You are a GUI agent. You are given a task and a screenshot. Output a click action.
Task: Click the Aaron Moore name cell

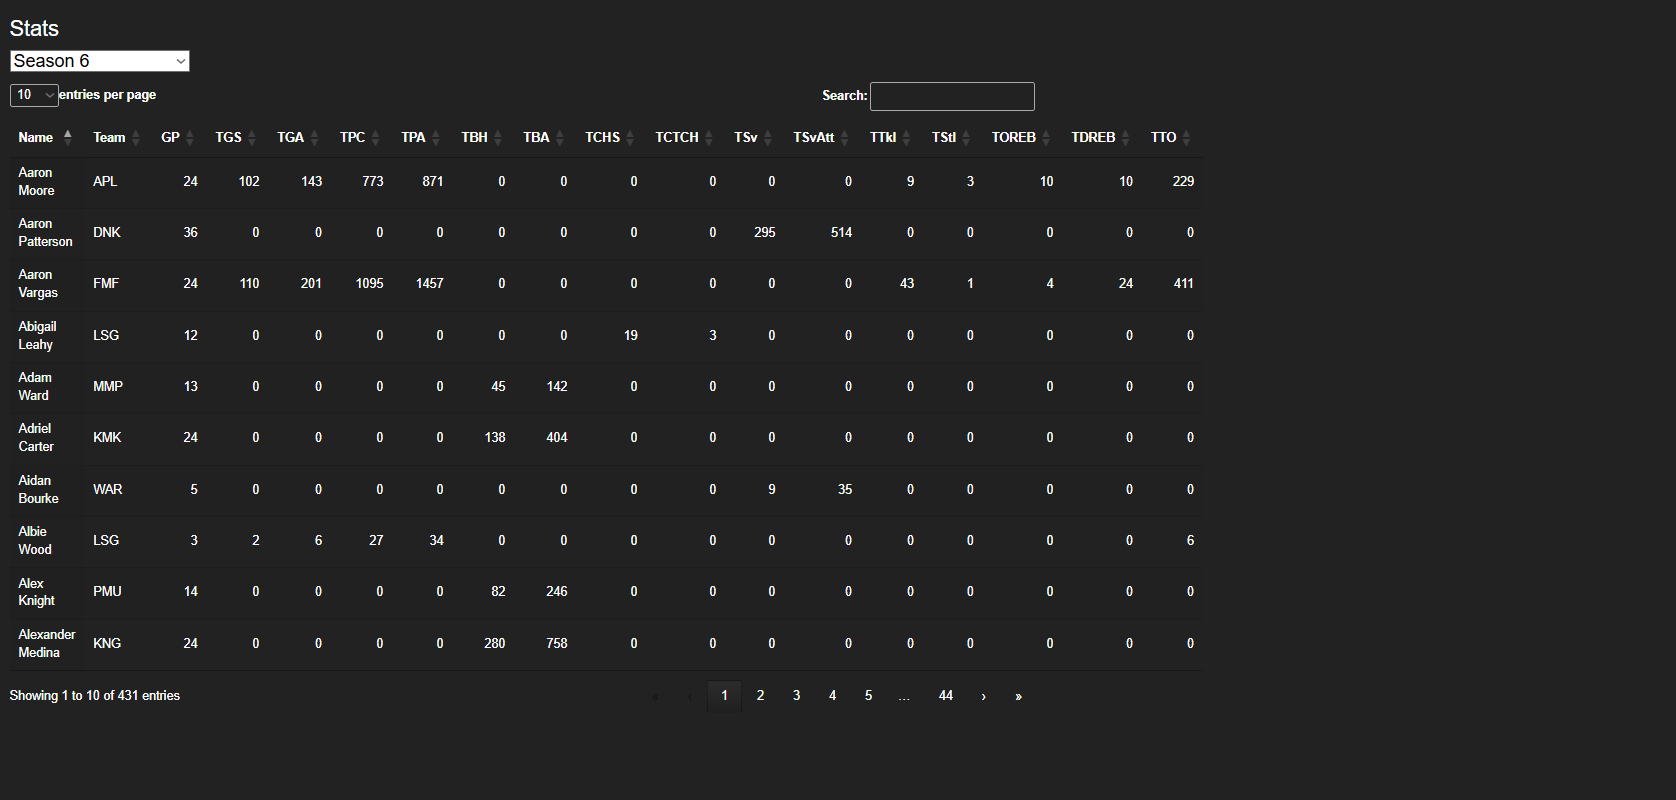(x=46, y=181)
